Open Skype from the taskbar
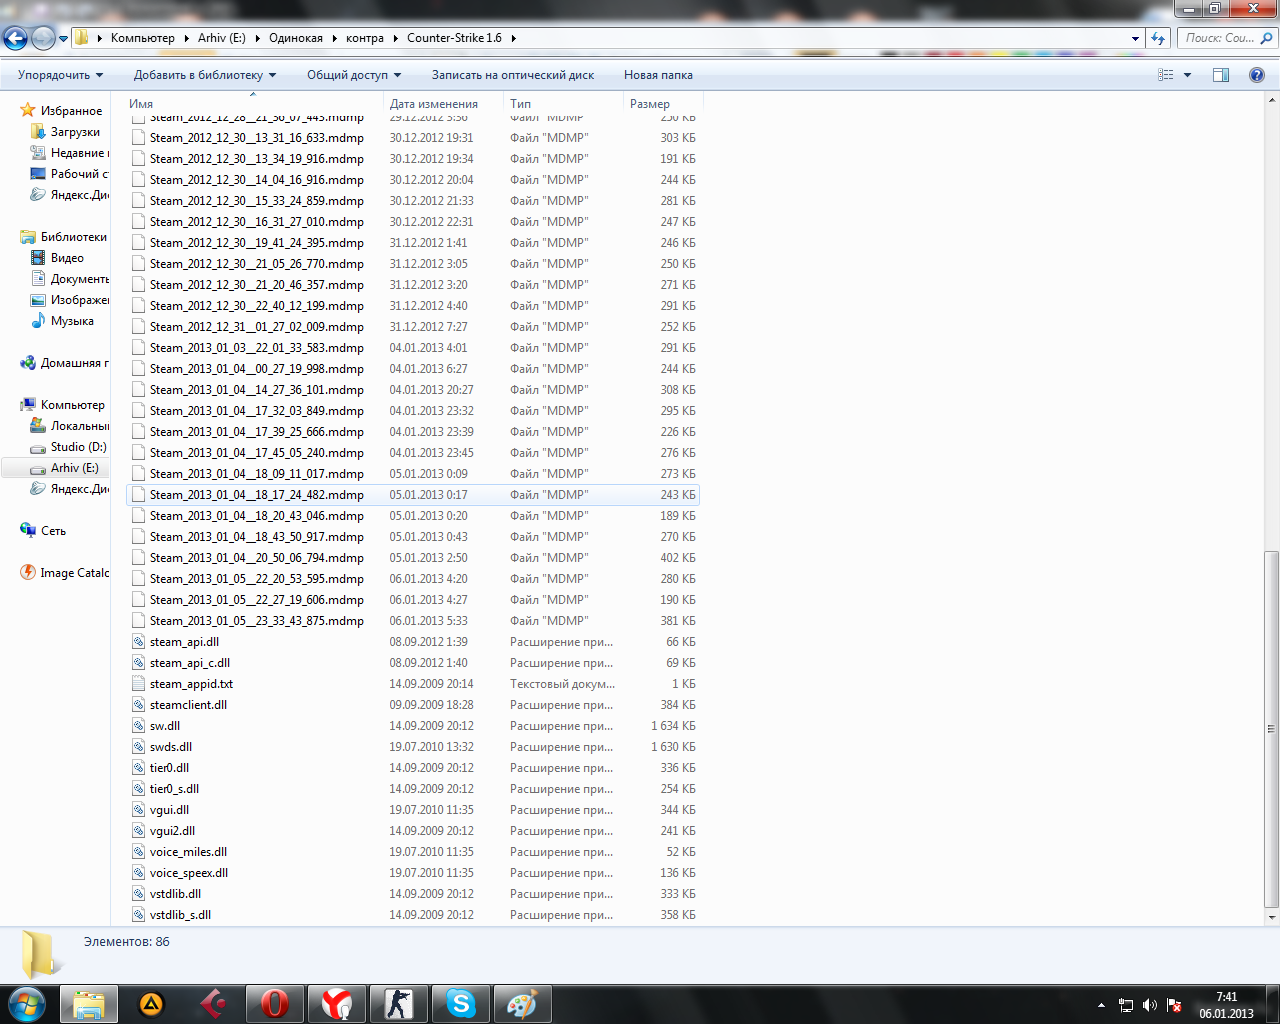This screenshot has width=1280, height=1024. pyautogui.click(x=461, y=1004)
